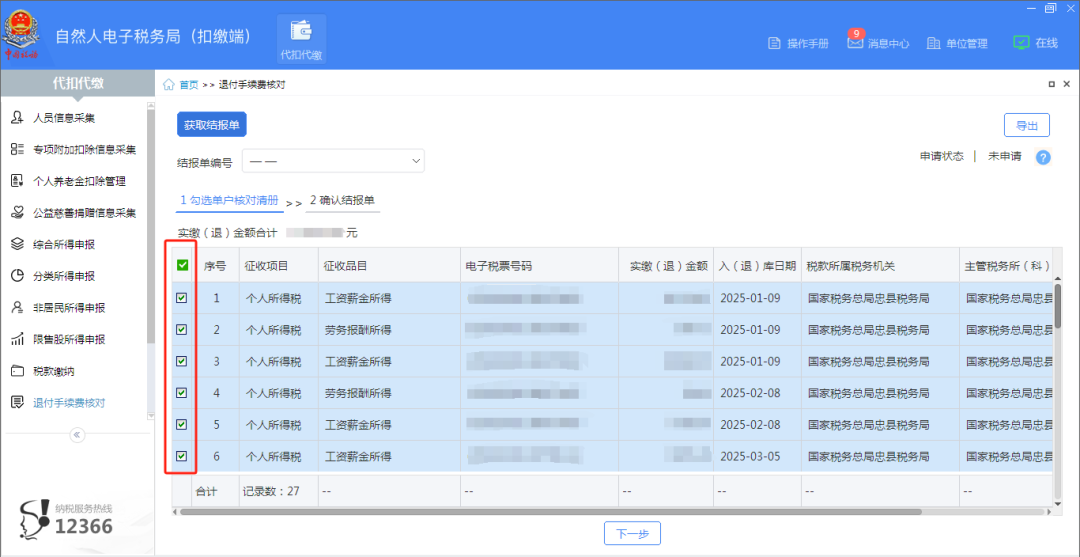Click the 主管税务所（科） column header
Screen dimensions: 1080x557
point(1006,266)
